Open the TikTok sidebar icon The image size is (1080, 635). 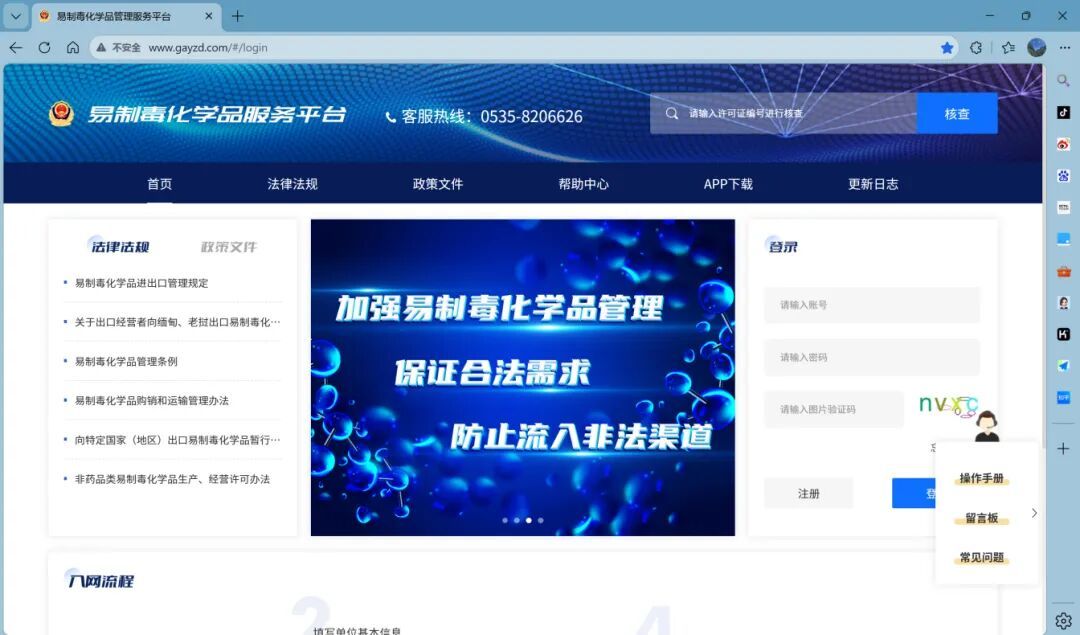(1063, 113)
